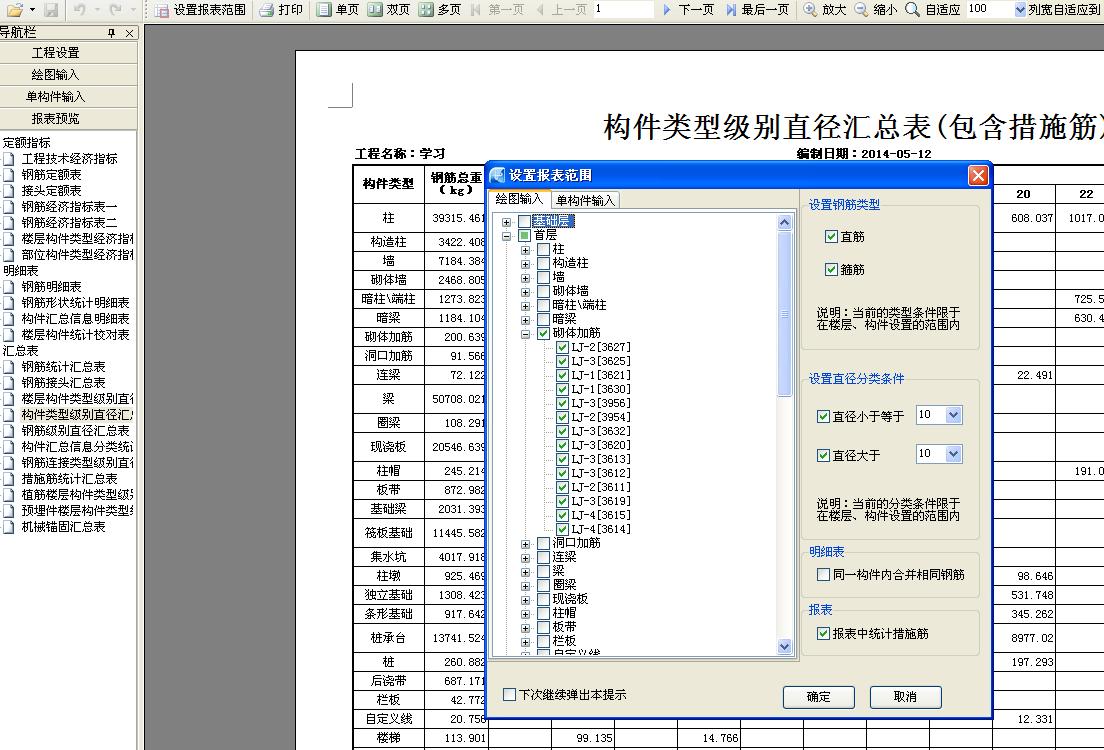
Task: Open the 设置报表范围 toolbar button
Action: (x=201, y=9)
